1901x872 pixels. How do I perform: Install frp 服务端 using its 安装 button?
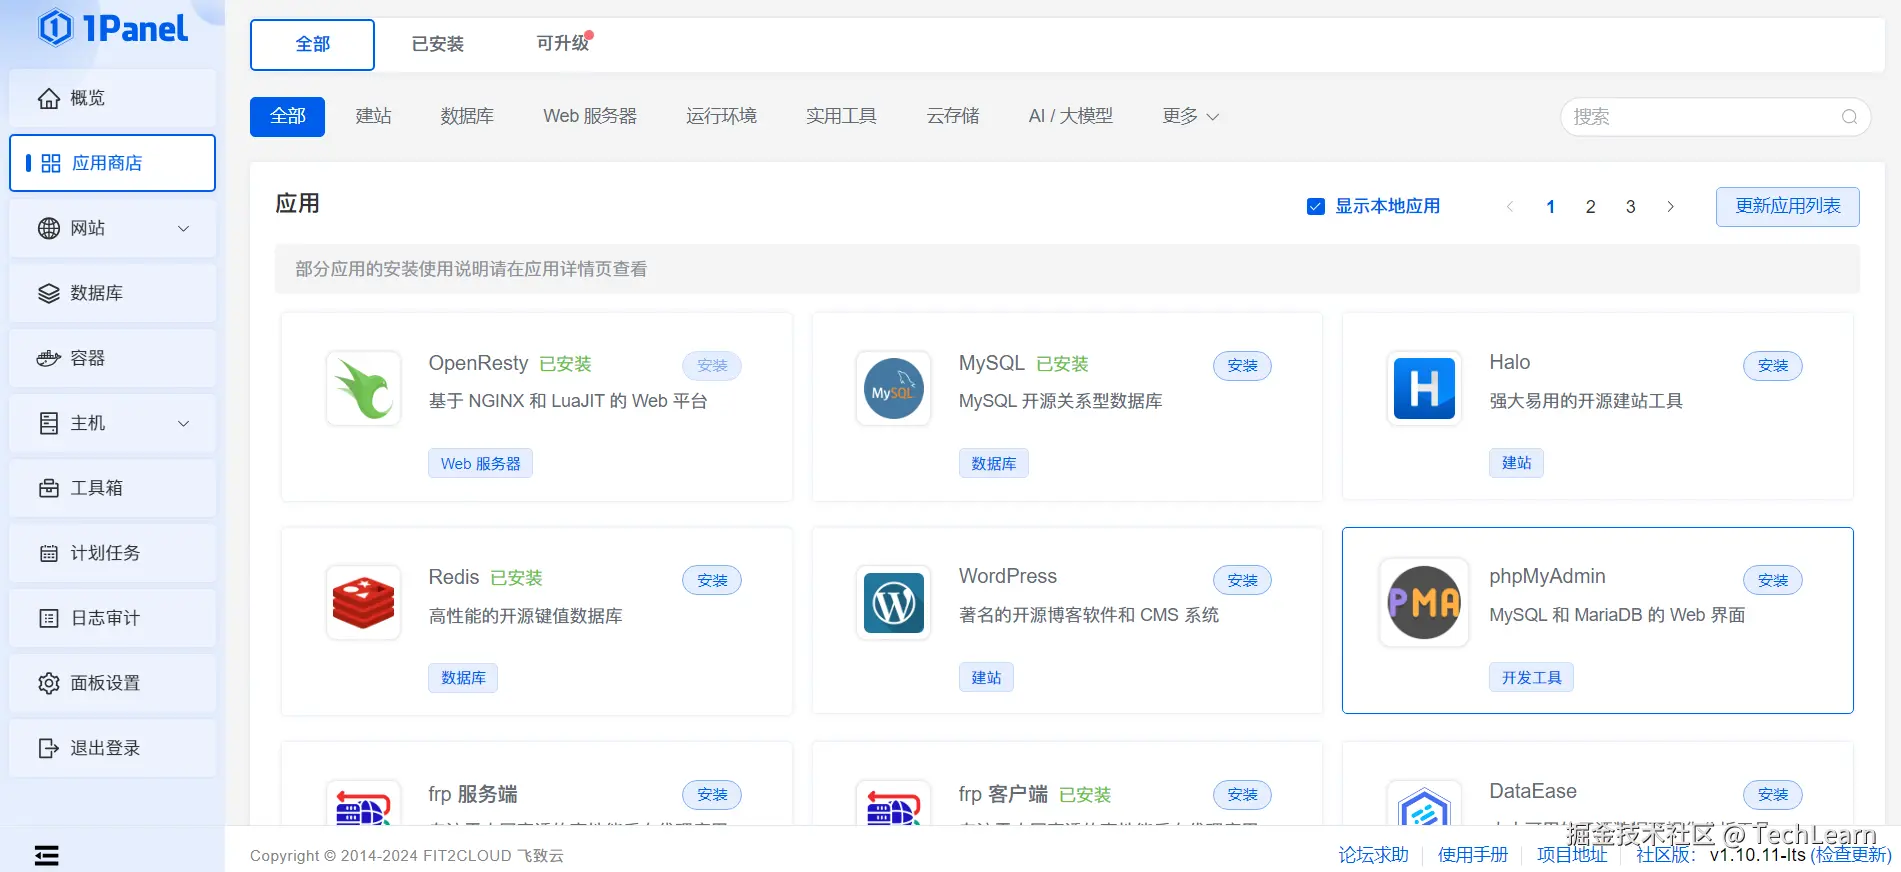coord(712,795)
